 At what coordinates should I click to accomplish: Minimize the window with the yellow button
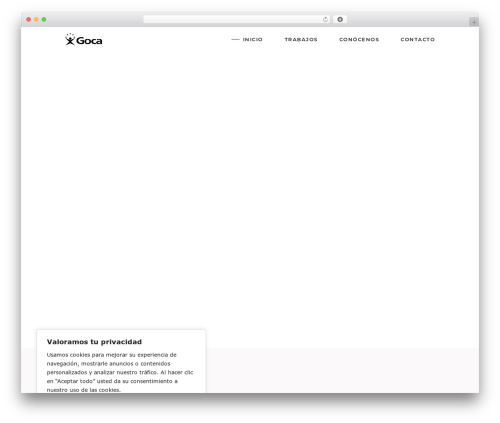pos(36,19)
